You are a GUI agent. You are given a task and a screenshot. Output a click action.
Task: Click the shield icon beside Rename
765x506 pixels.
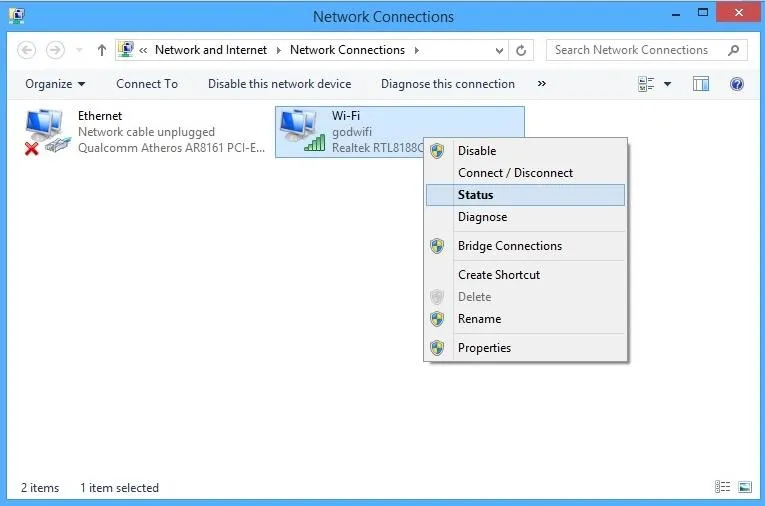pyautogui.click(x=437, y=319)
